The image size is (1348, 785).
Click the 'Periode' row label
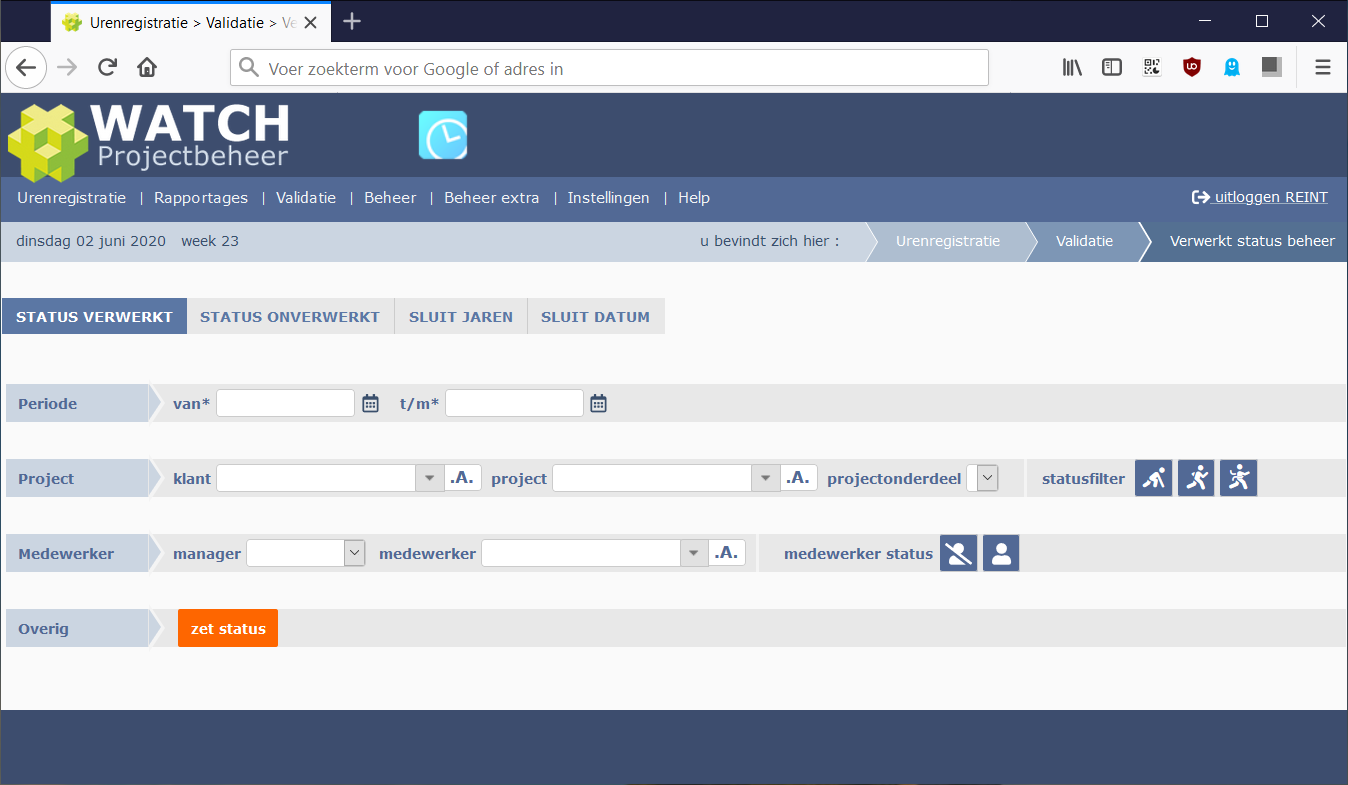[47, 404]
